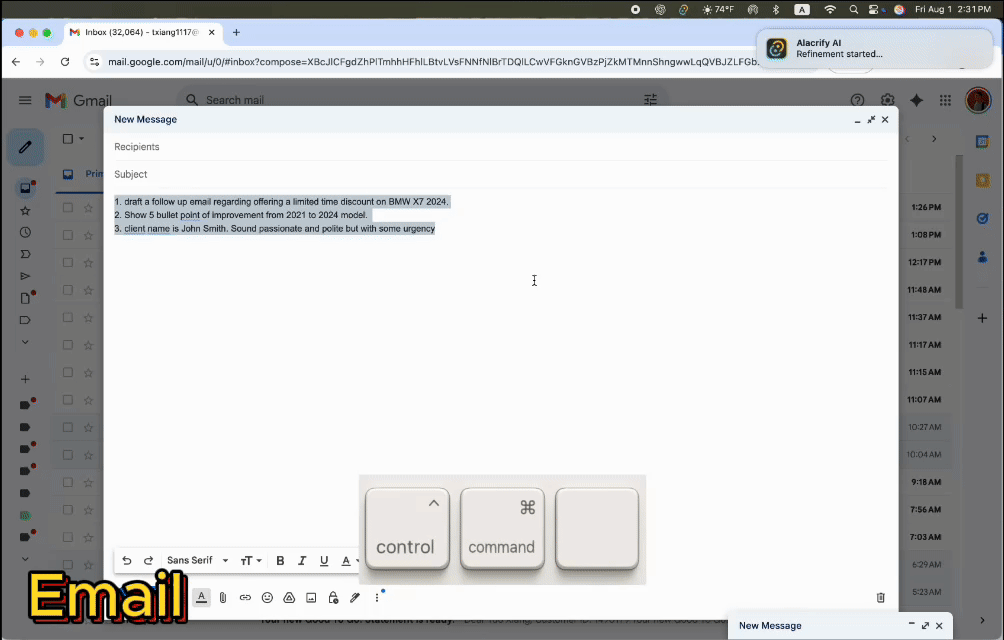Insert link using the chain icon
1004x640 pixels.
[x=245, y=598]
